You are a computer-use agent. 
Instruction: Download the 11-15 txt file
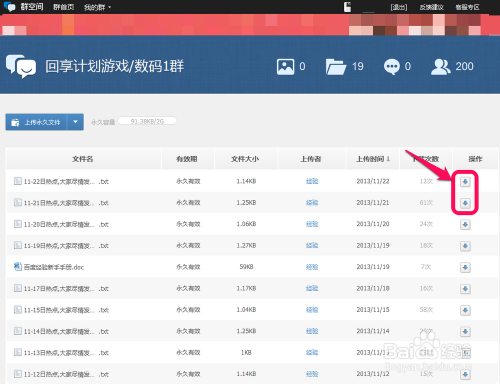(x=465, y=310)
